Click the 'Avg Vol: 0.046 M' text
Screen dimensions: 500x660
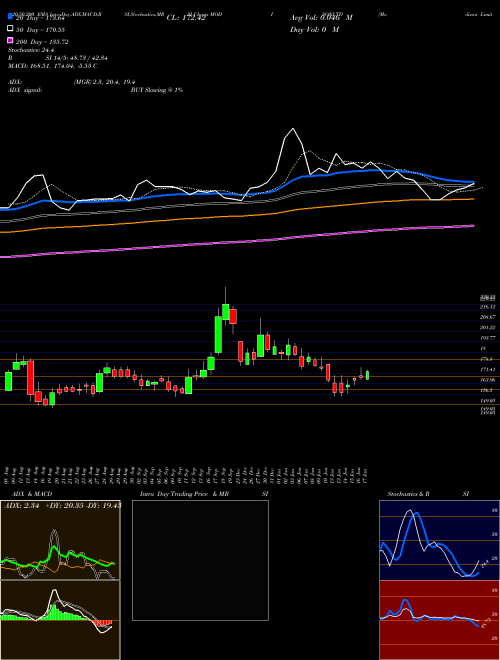pos(321,18)
